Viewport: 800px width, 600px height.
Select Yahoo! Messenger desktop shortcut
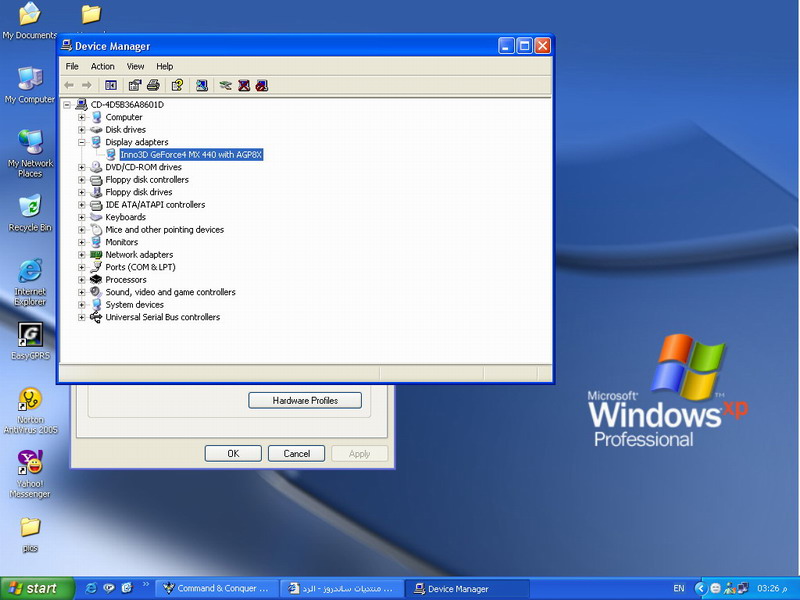pyautogui.click(x=30, y=474)
